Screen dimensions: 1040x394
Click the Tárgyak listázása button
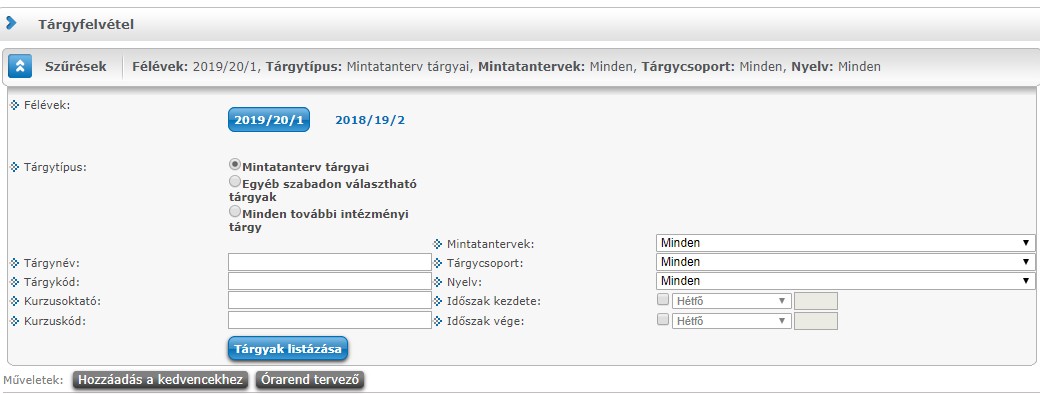point(287,349)
